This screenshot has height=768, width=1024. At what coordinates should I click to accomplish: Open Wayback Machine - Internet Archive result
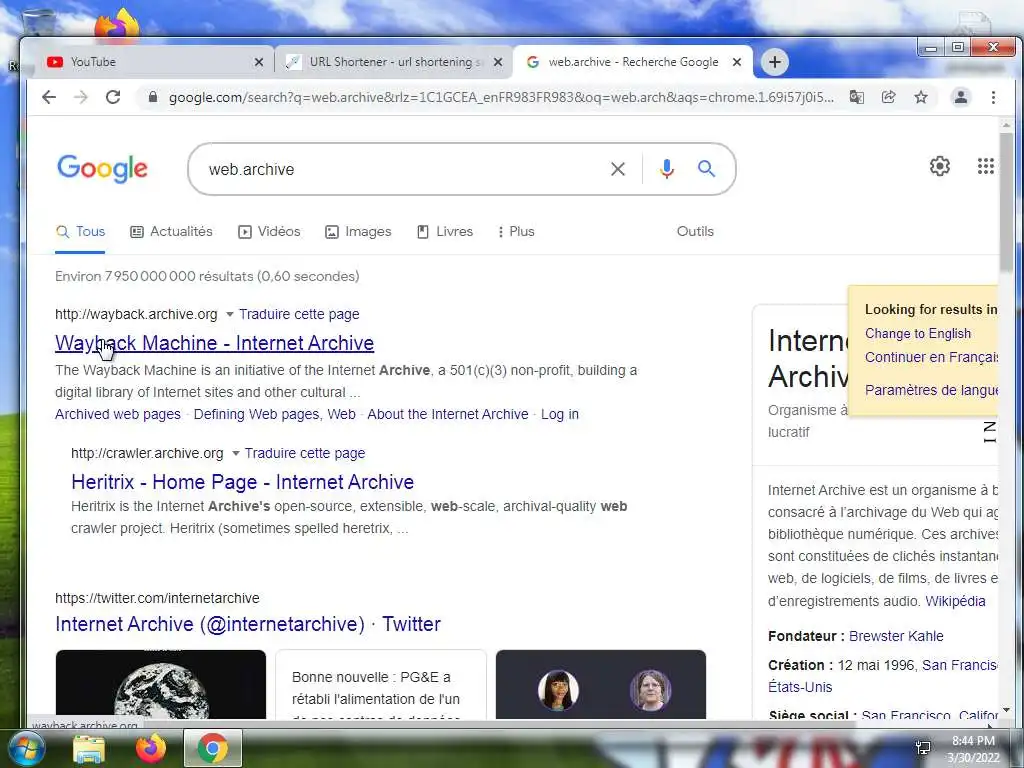coord(214,344)
